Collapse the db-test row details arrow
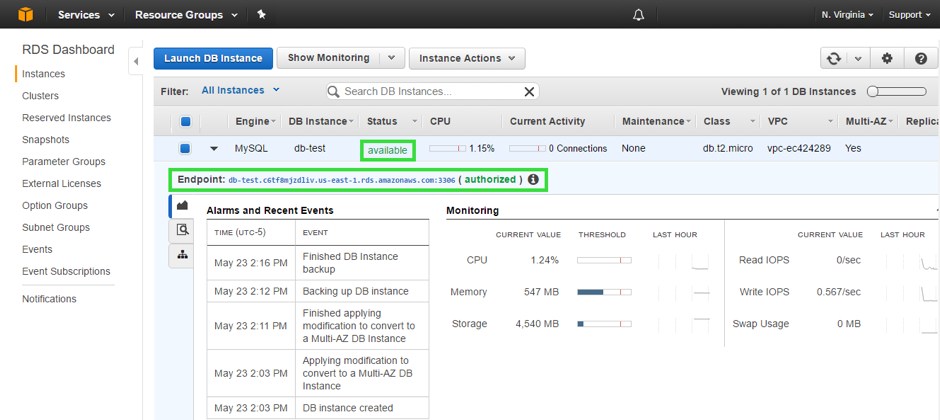The image size is (940, 420). [x=213, y=149]
